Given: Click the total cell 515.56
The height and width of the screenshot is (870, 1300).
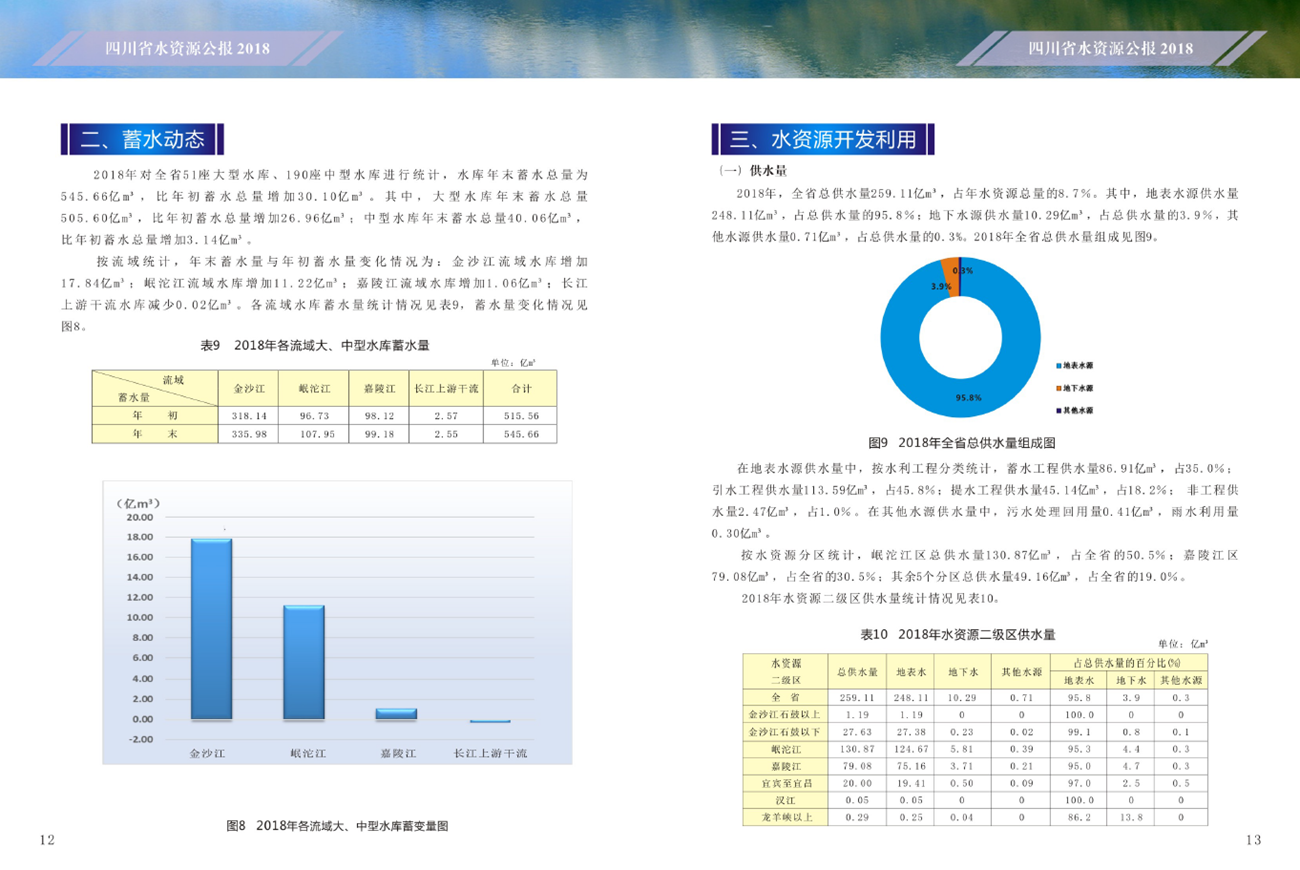Looking at the screenshot, I should coord(521,415).
